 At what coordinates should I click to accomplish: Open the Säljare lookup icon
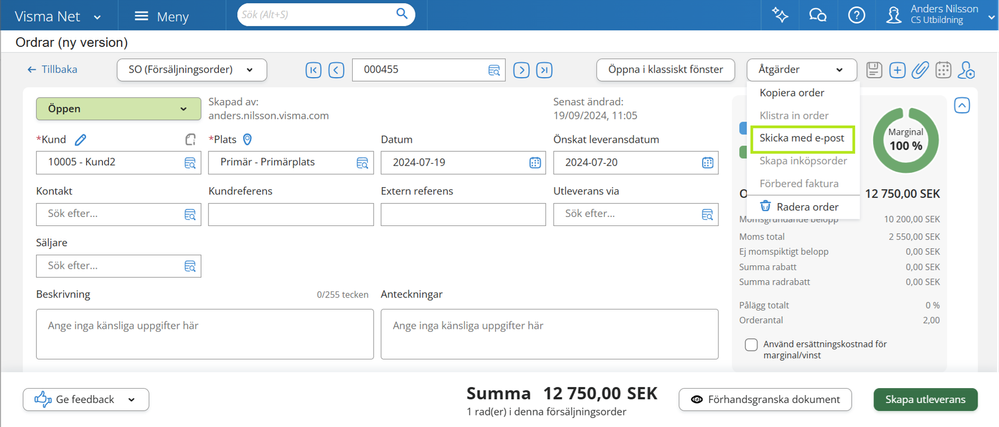190,266
